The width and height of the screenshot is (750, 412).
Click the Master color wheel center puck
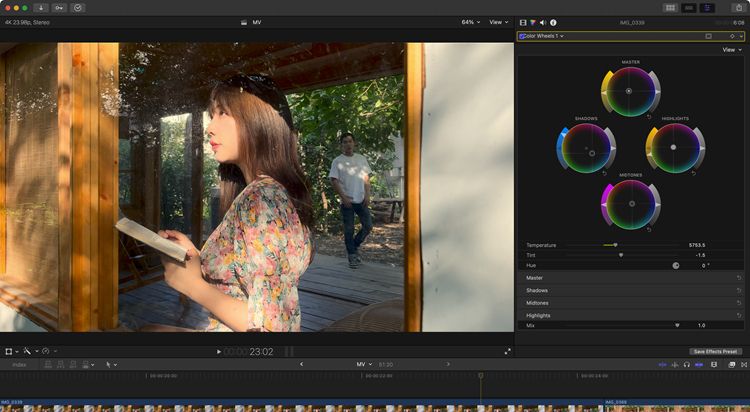click(x=629, y=91)
